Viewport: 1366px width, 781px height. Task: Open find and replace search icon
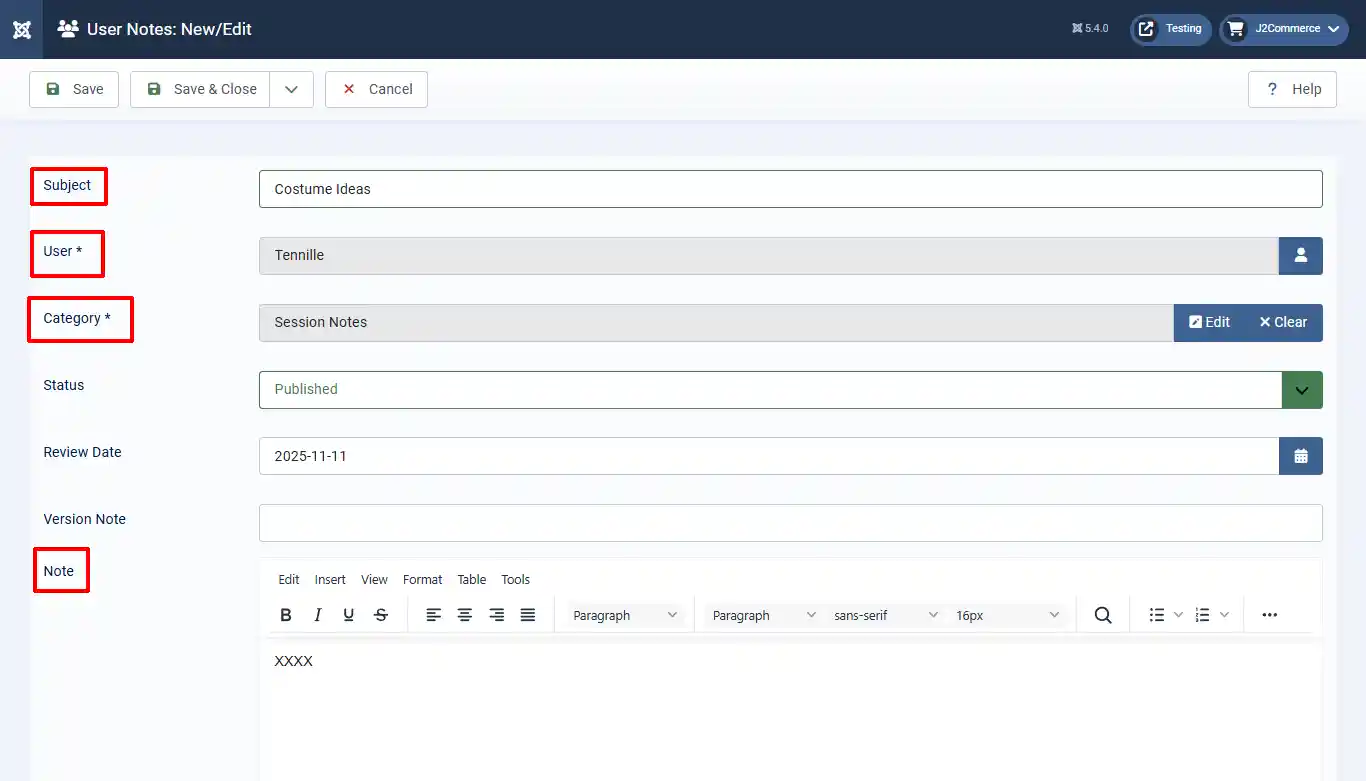tap(1103, 615)
